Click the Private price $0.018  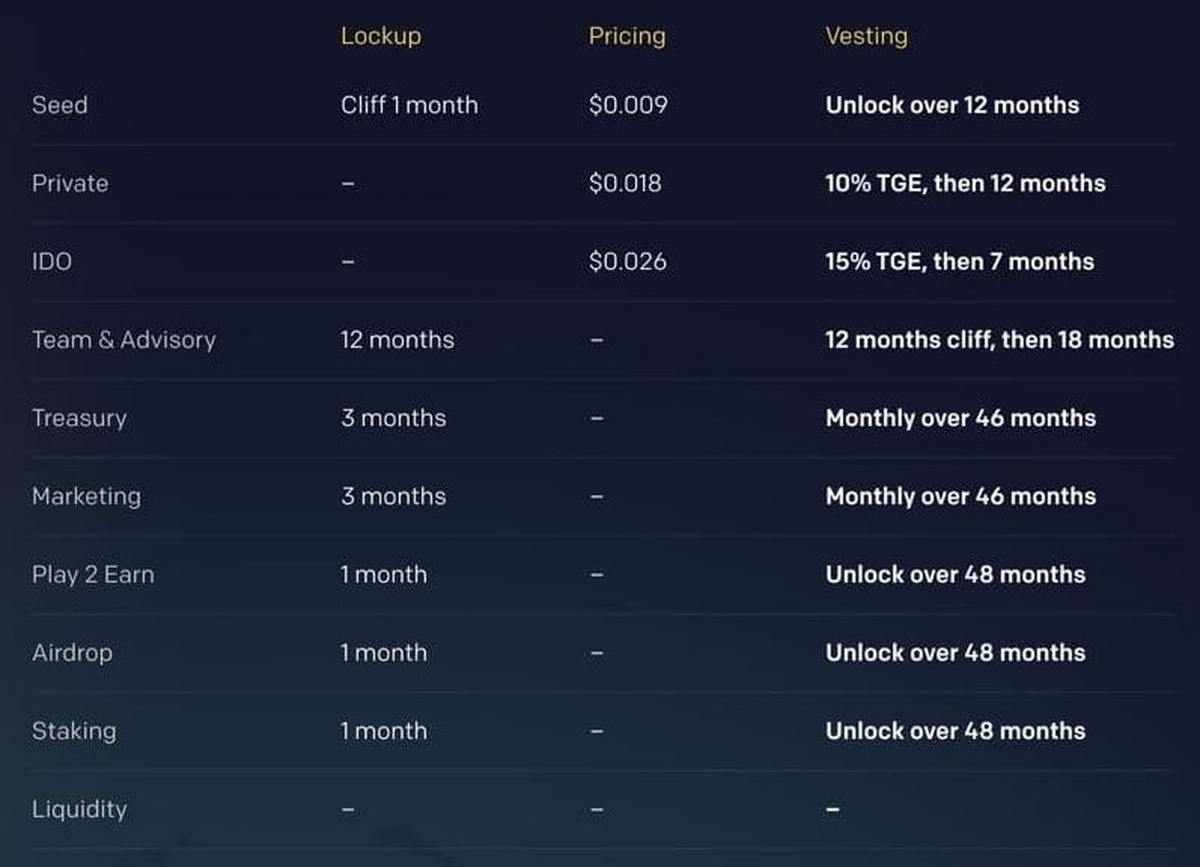tap(625, 183)
